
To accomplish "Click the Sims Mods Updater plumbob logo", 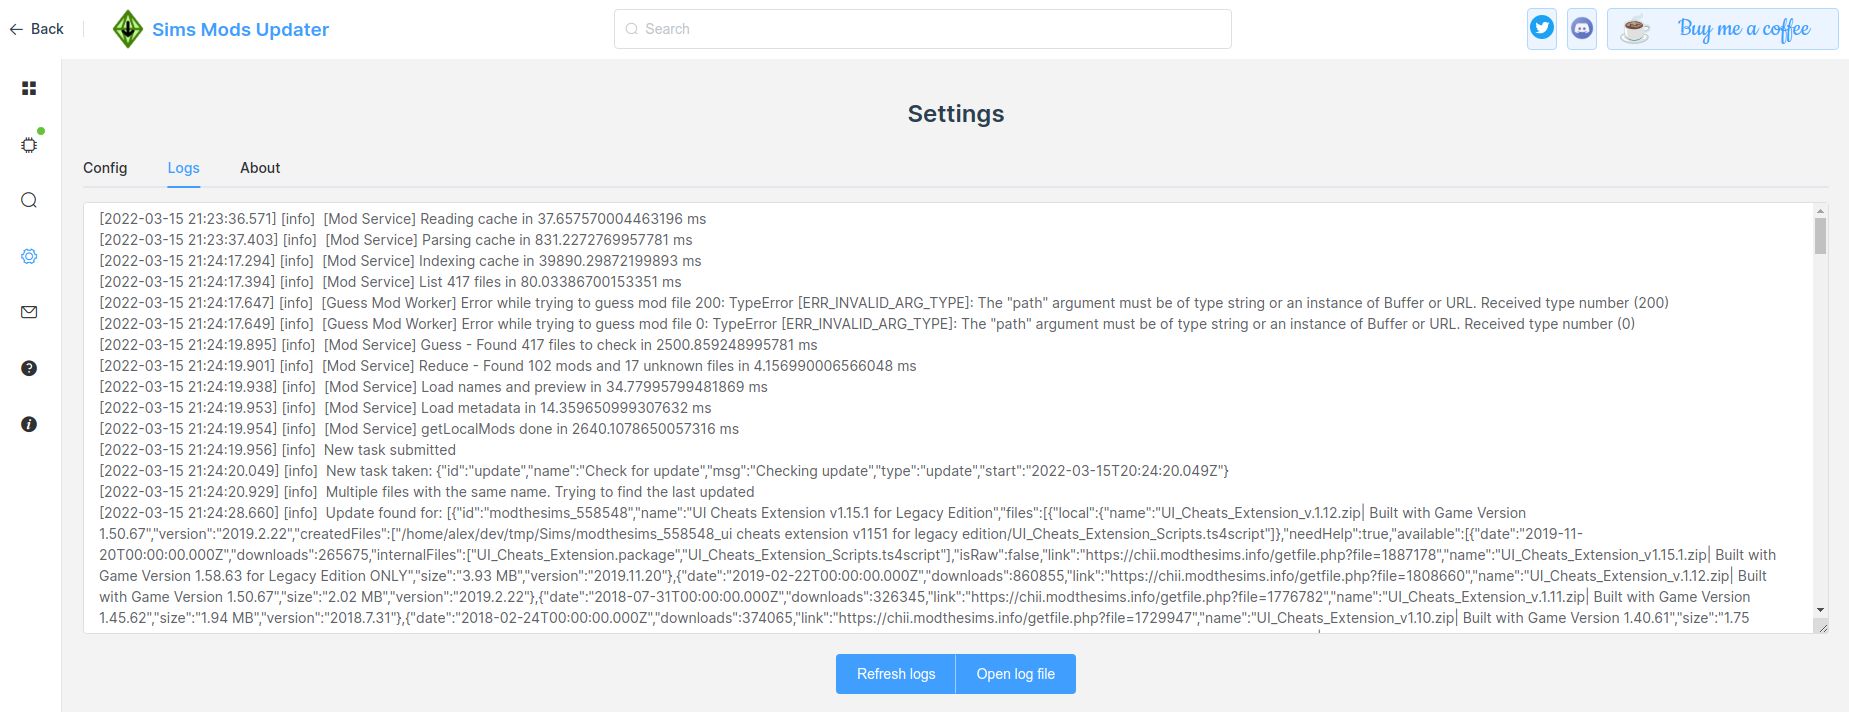I will [128, 29].
